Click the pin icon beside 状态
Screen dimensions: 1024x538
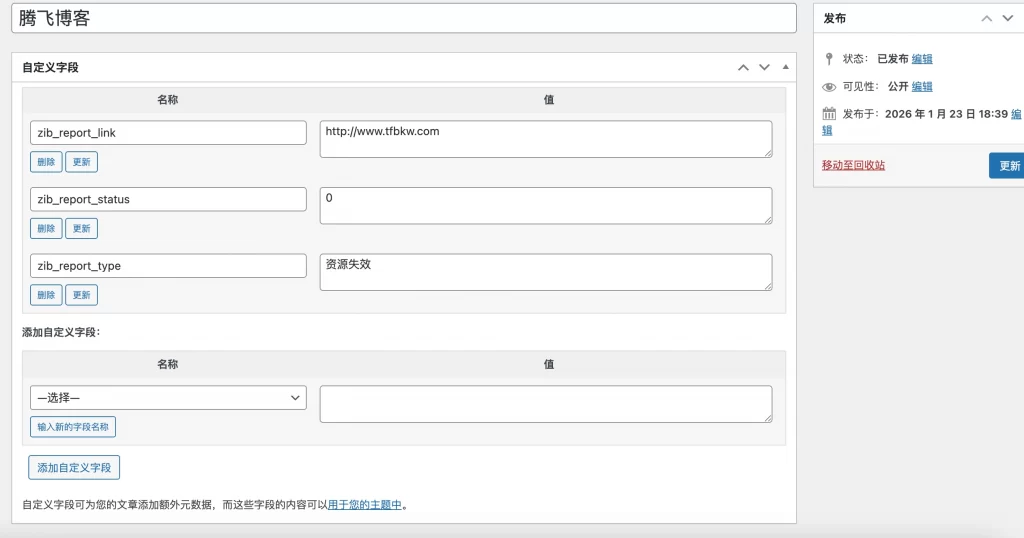829,59
